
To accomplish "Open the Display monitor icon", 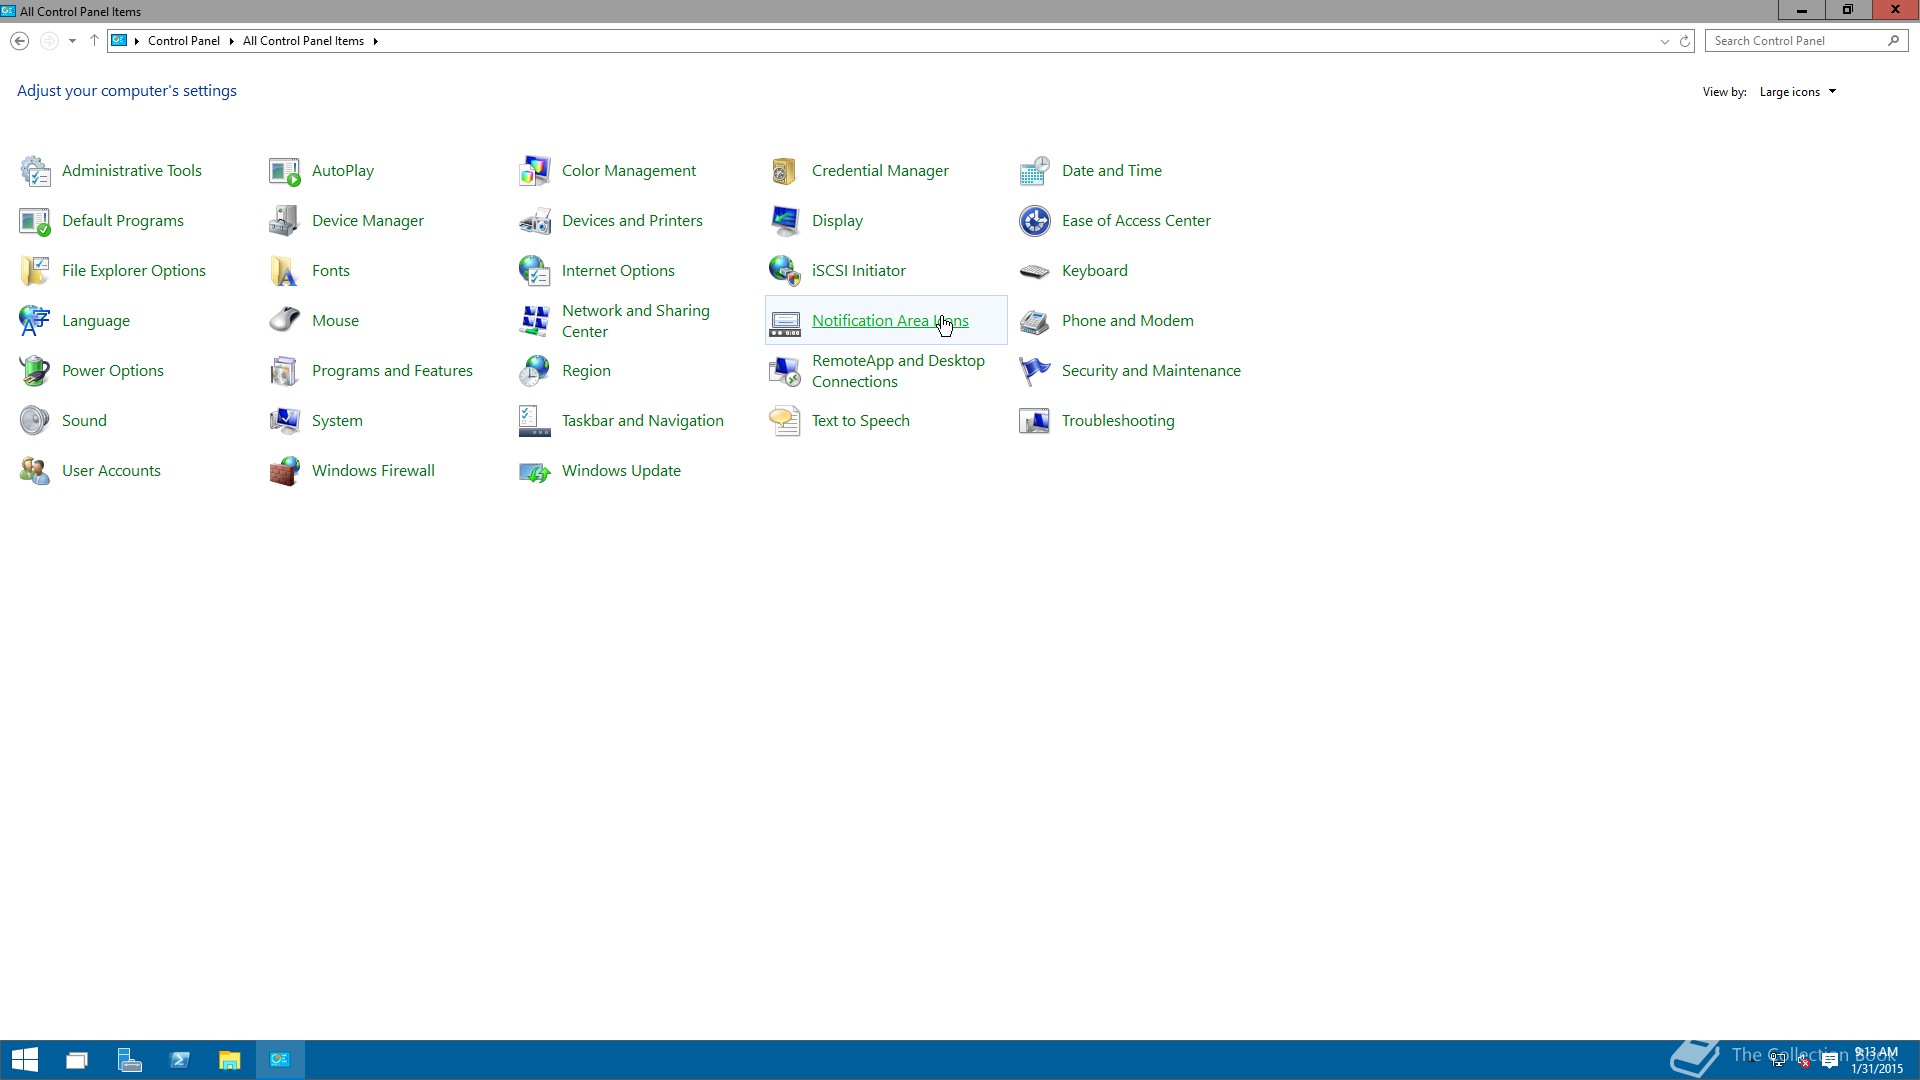I will pos(785,221).
